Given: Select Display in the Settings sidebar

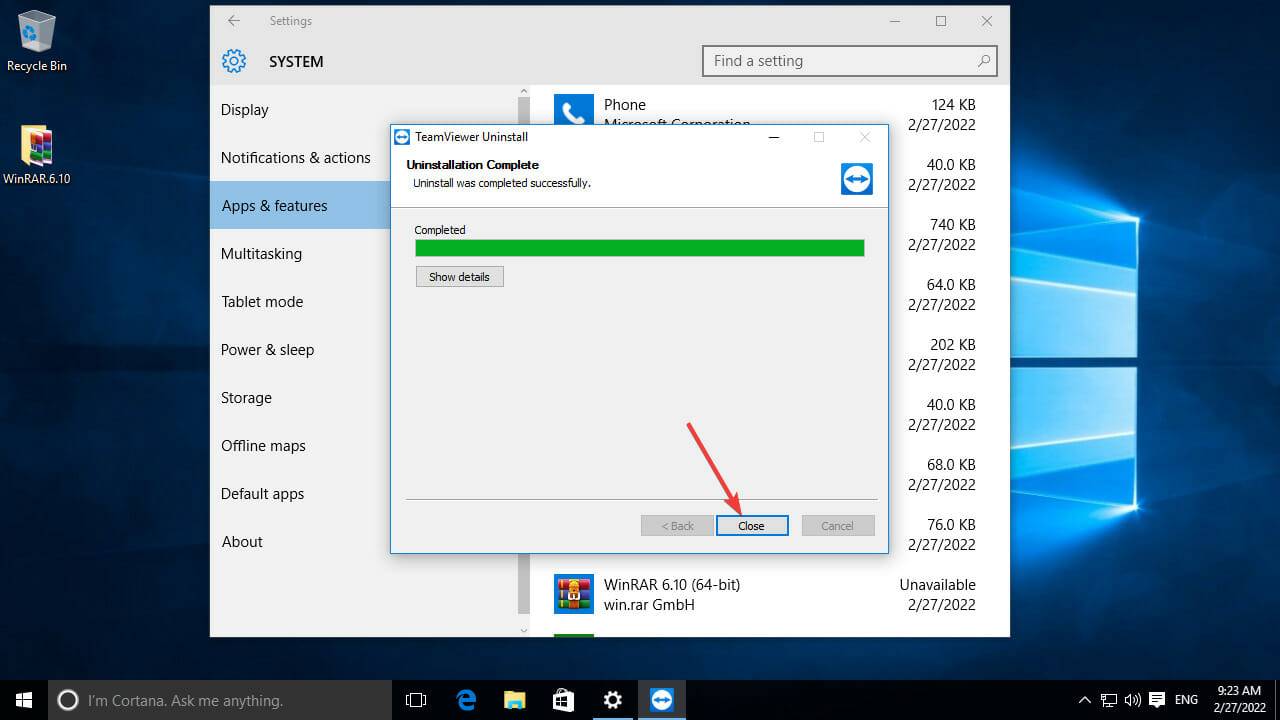Looking at the screenshot, I should [244, 110].
